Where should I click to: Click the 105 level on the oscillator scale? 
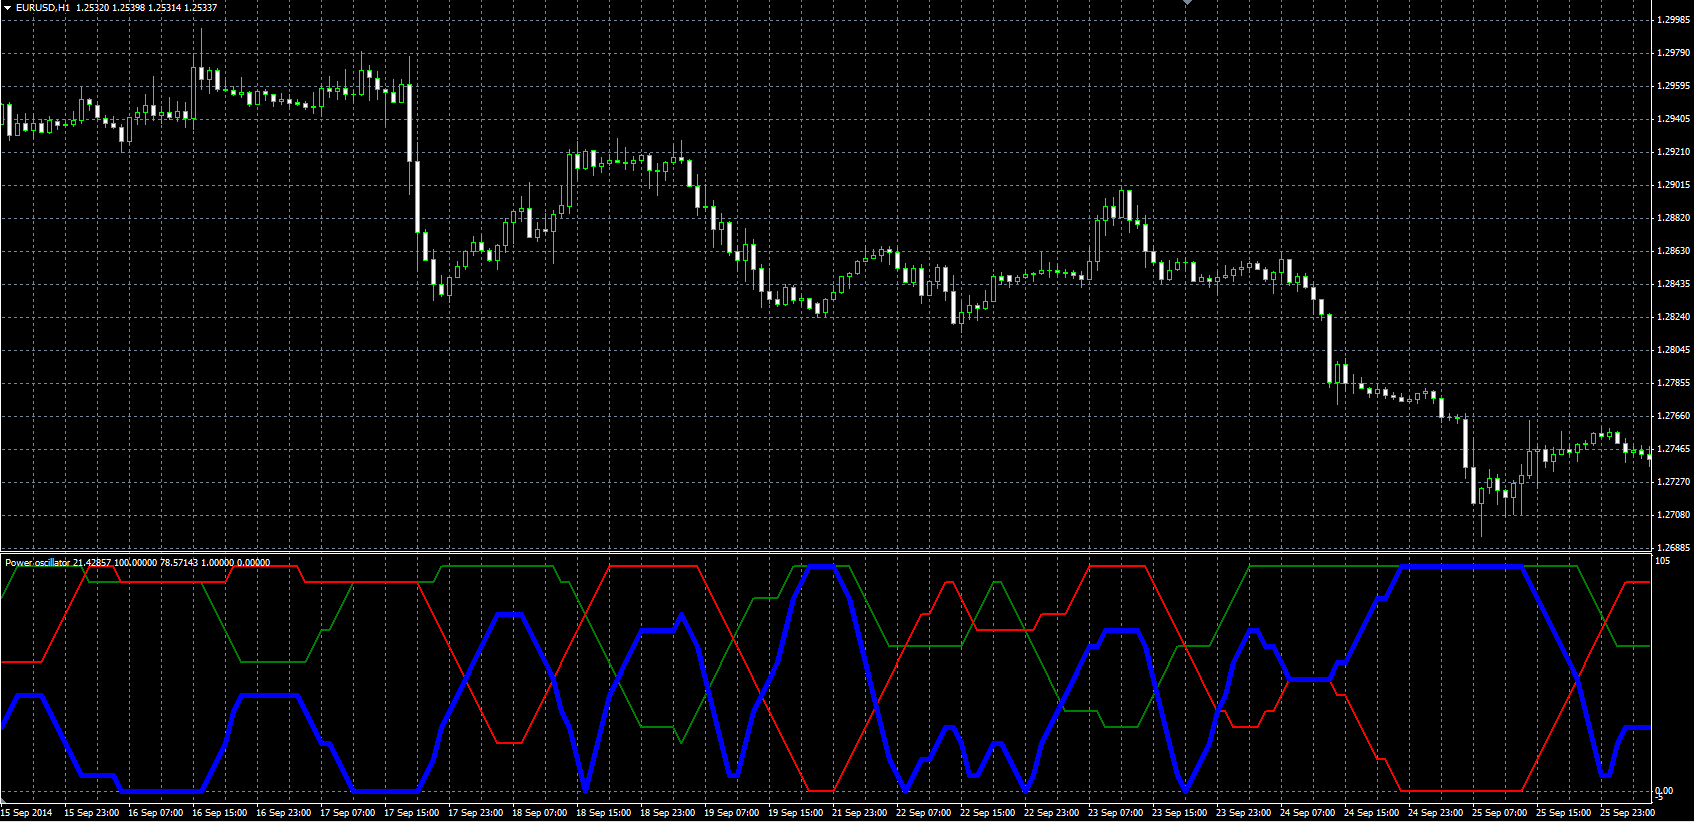1663,561
